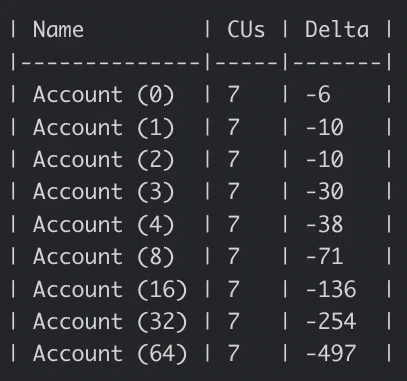This screenshot has height=381, width=407.
Task: Select the Account (3) row name
Action: (x=104, y=192)
